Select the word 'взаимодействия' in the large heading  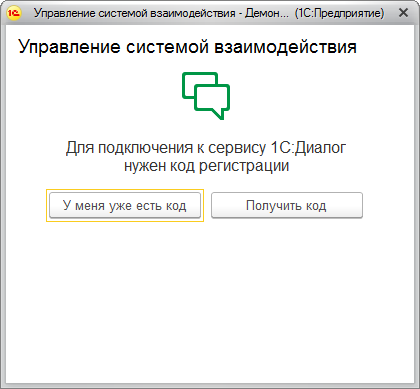point(285,46)
